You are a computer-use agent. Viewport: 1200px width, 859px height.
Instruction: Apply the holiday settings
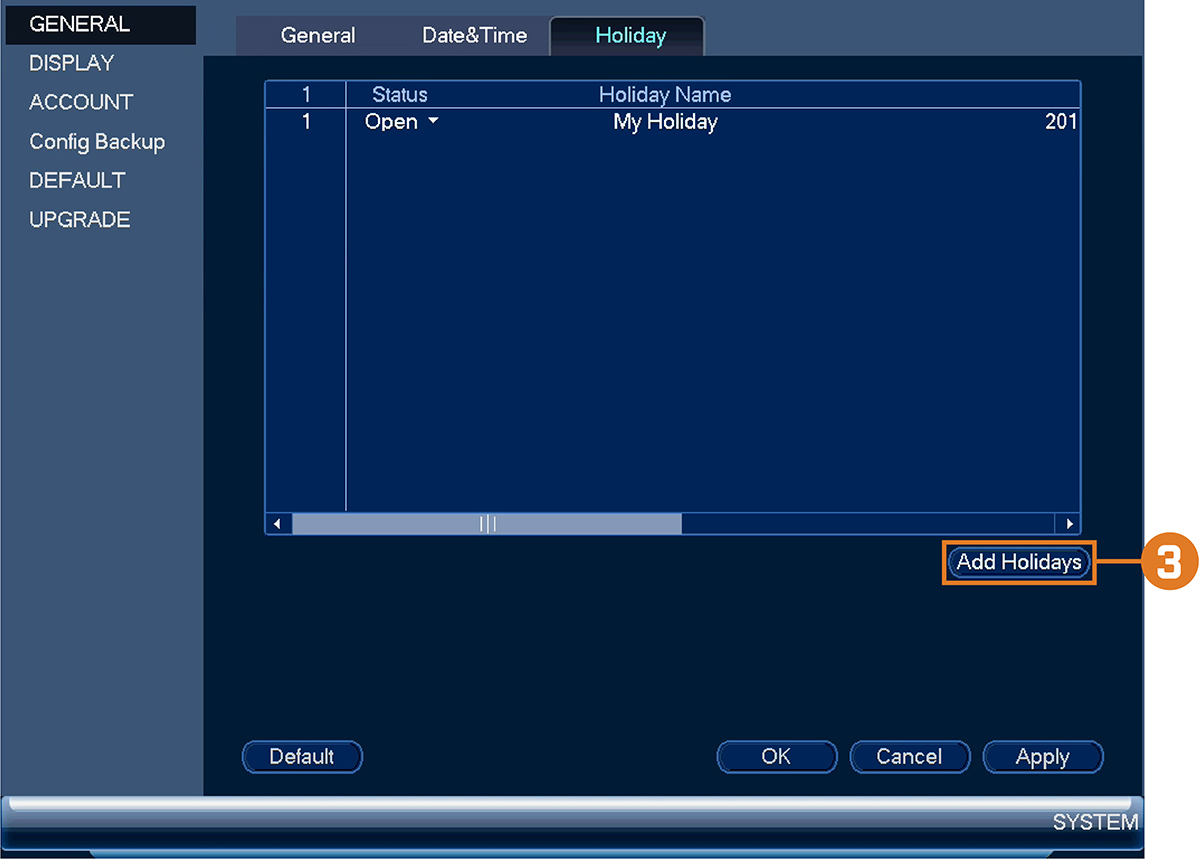(x=1043, y=757)
